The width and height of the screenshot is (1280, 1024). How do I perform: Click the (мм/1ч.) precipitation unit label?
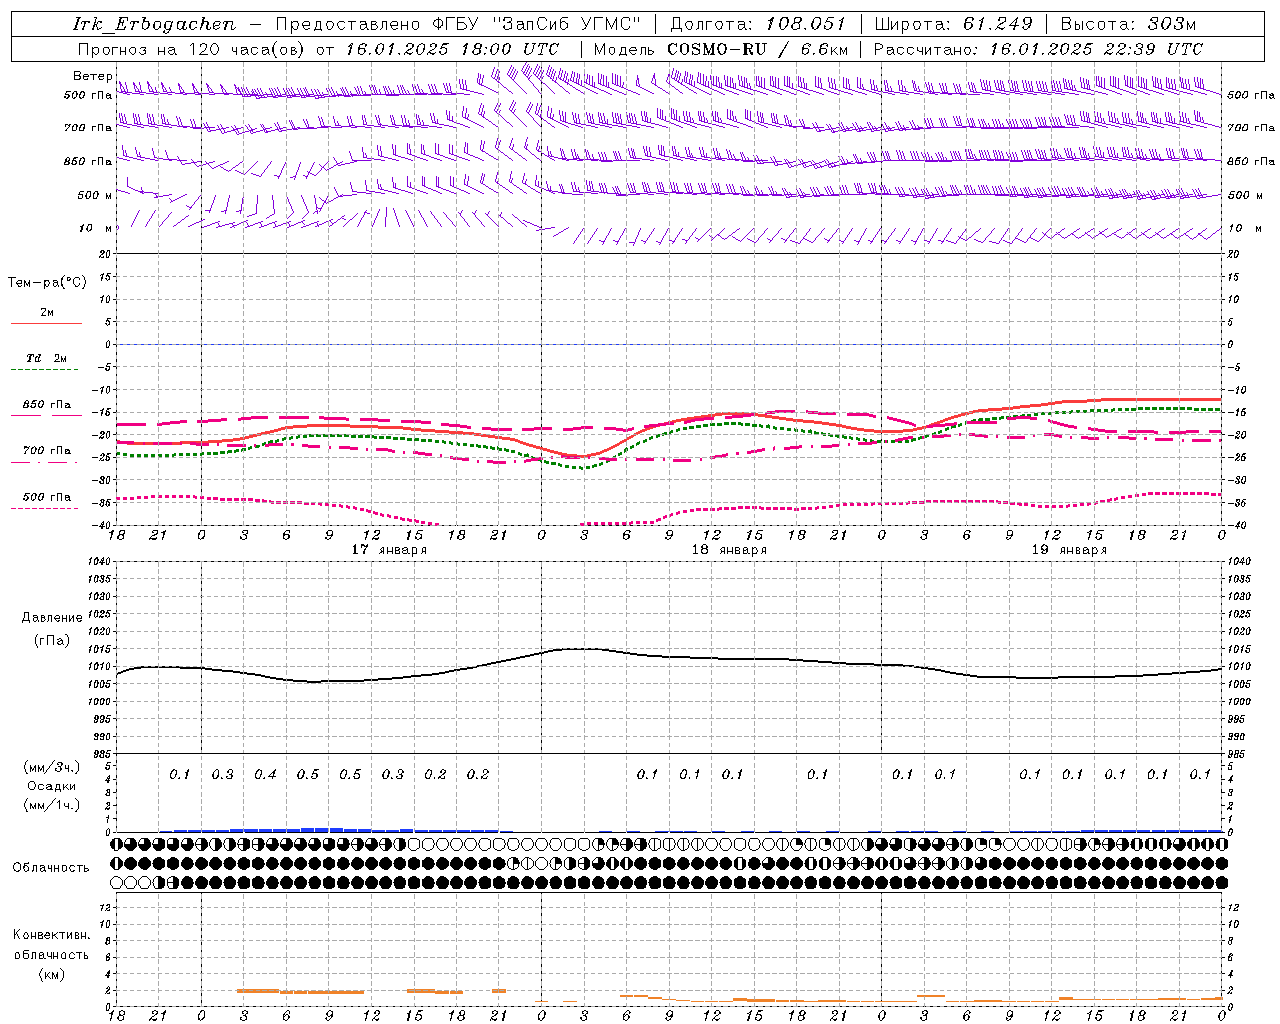point(52,805)
